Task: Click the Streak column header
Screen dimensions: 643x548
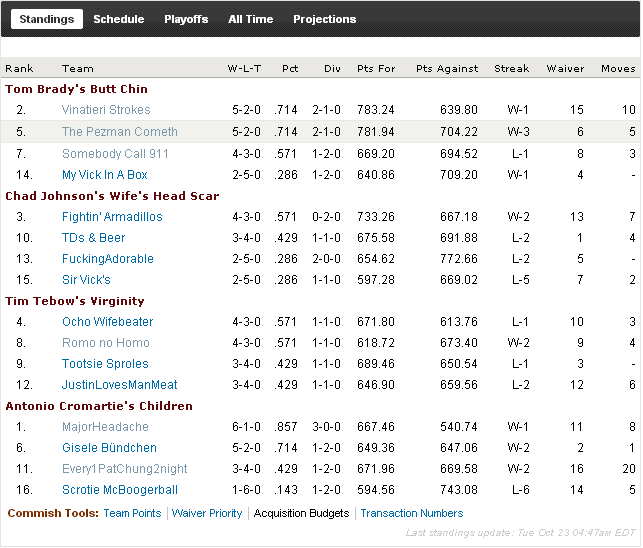Action: (511, 68)
